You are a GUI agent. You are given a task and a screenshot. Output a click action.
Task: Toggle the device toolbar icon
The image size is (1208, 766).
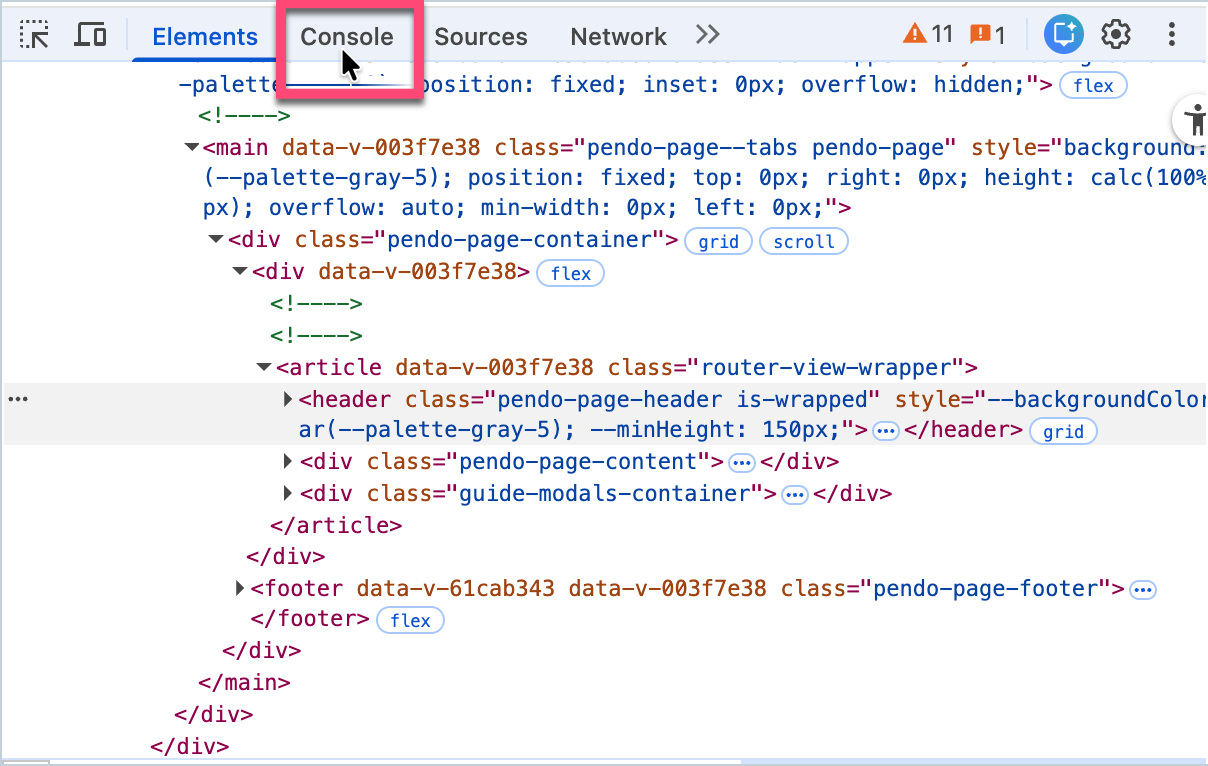pyautogui.click(x=91, y=36)
